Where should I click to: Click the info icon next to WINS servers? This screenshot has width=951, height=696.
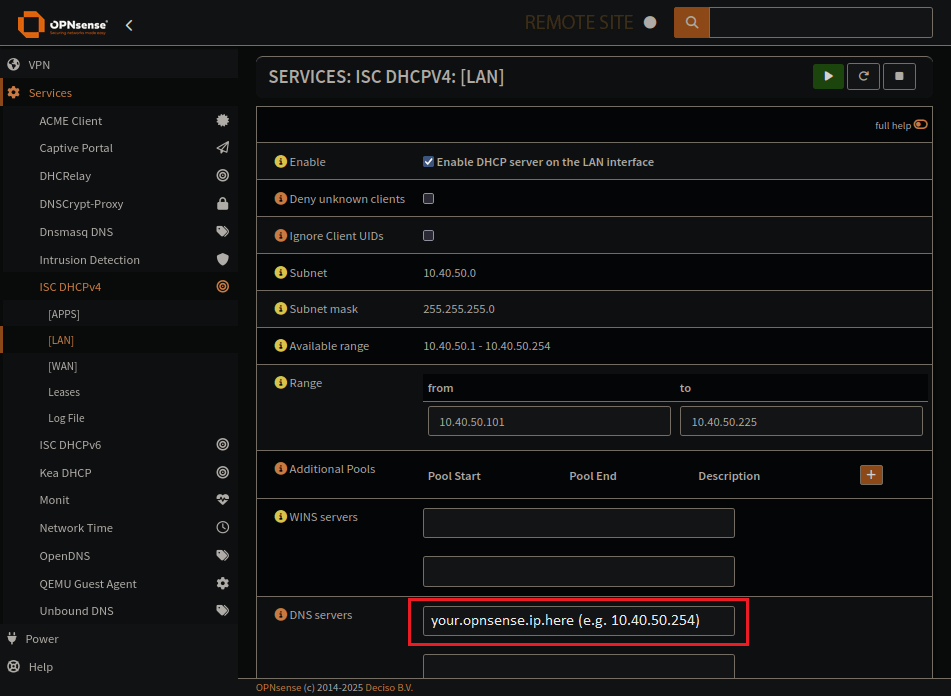point(280,516)
